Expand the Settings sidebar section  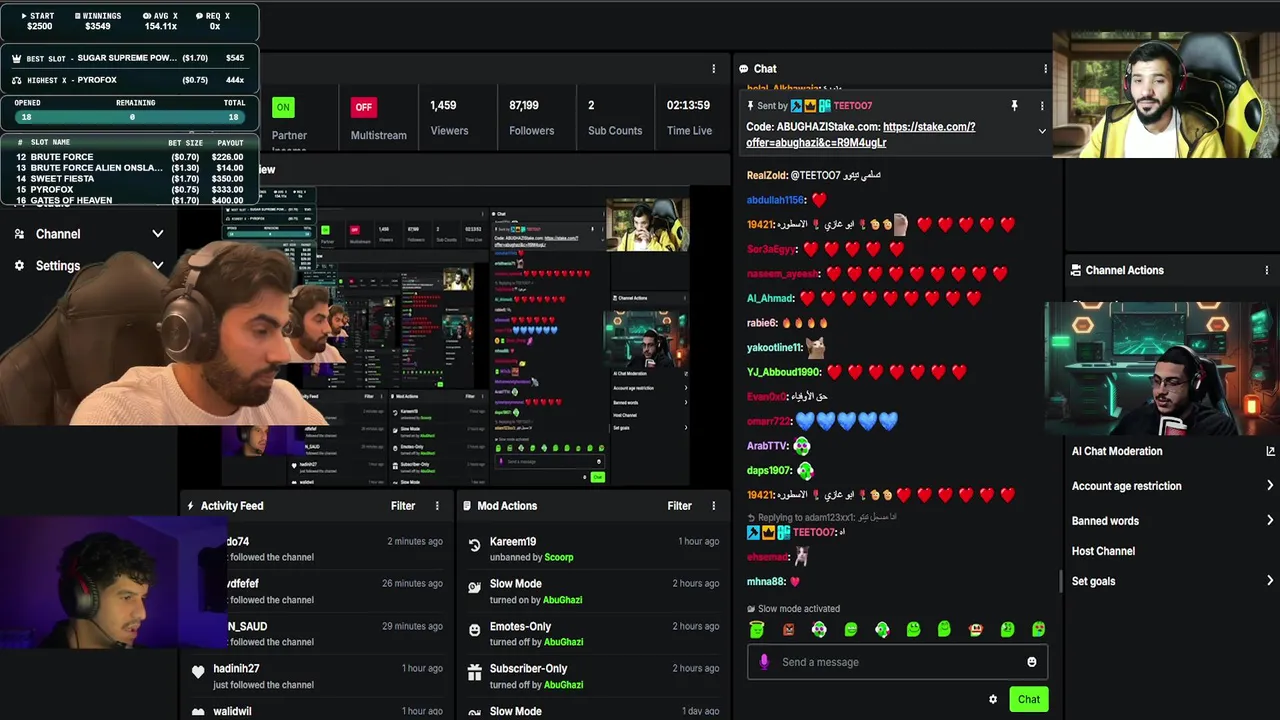157,266
